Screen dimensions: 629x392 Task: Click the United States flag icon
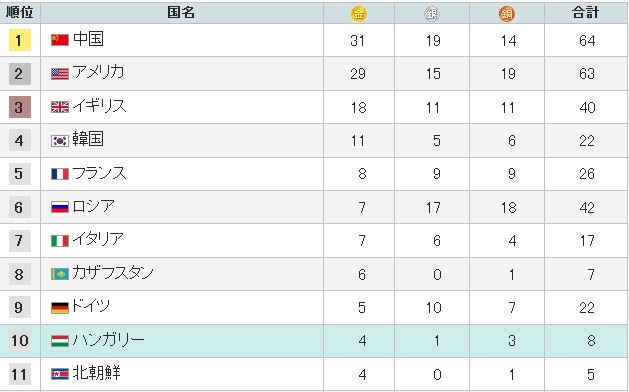(x=60, y=73)
